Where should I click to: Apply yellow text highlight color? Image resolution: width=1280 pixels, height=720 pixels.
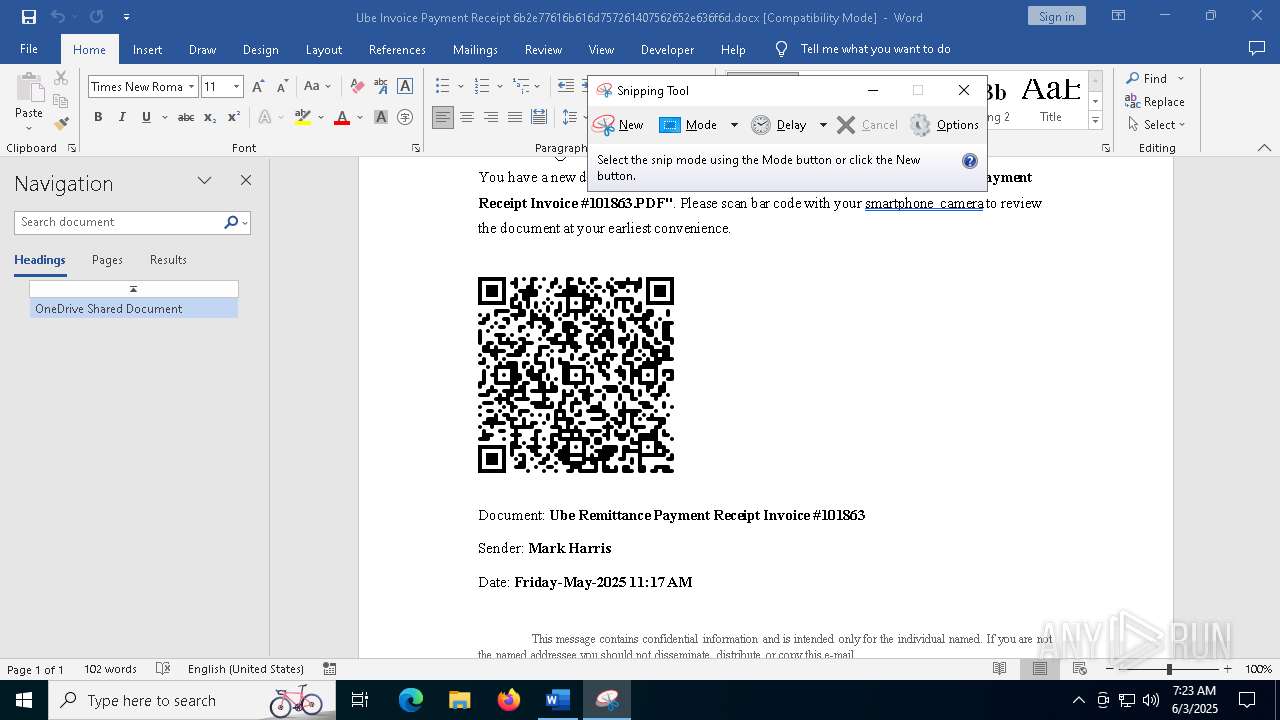coord(303,117)
